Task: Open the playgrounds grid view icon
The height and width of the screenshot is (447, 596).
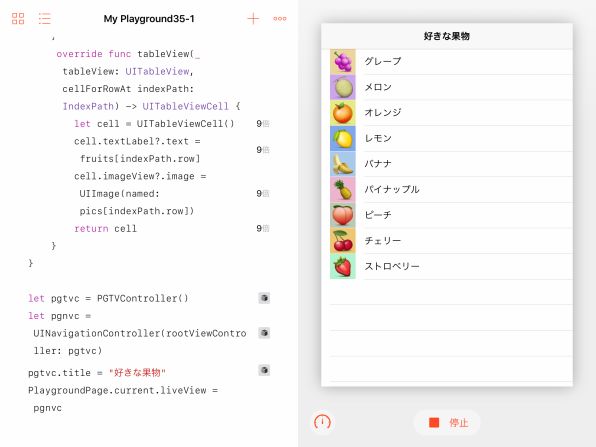Action: coord(18,18)
